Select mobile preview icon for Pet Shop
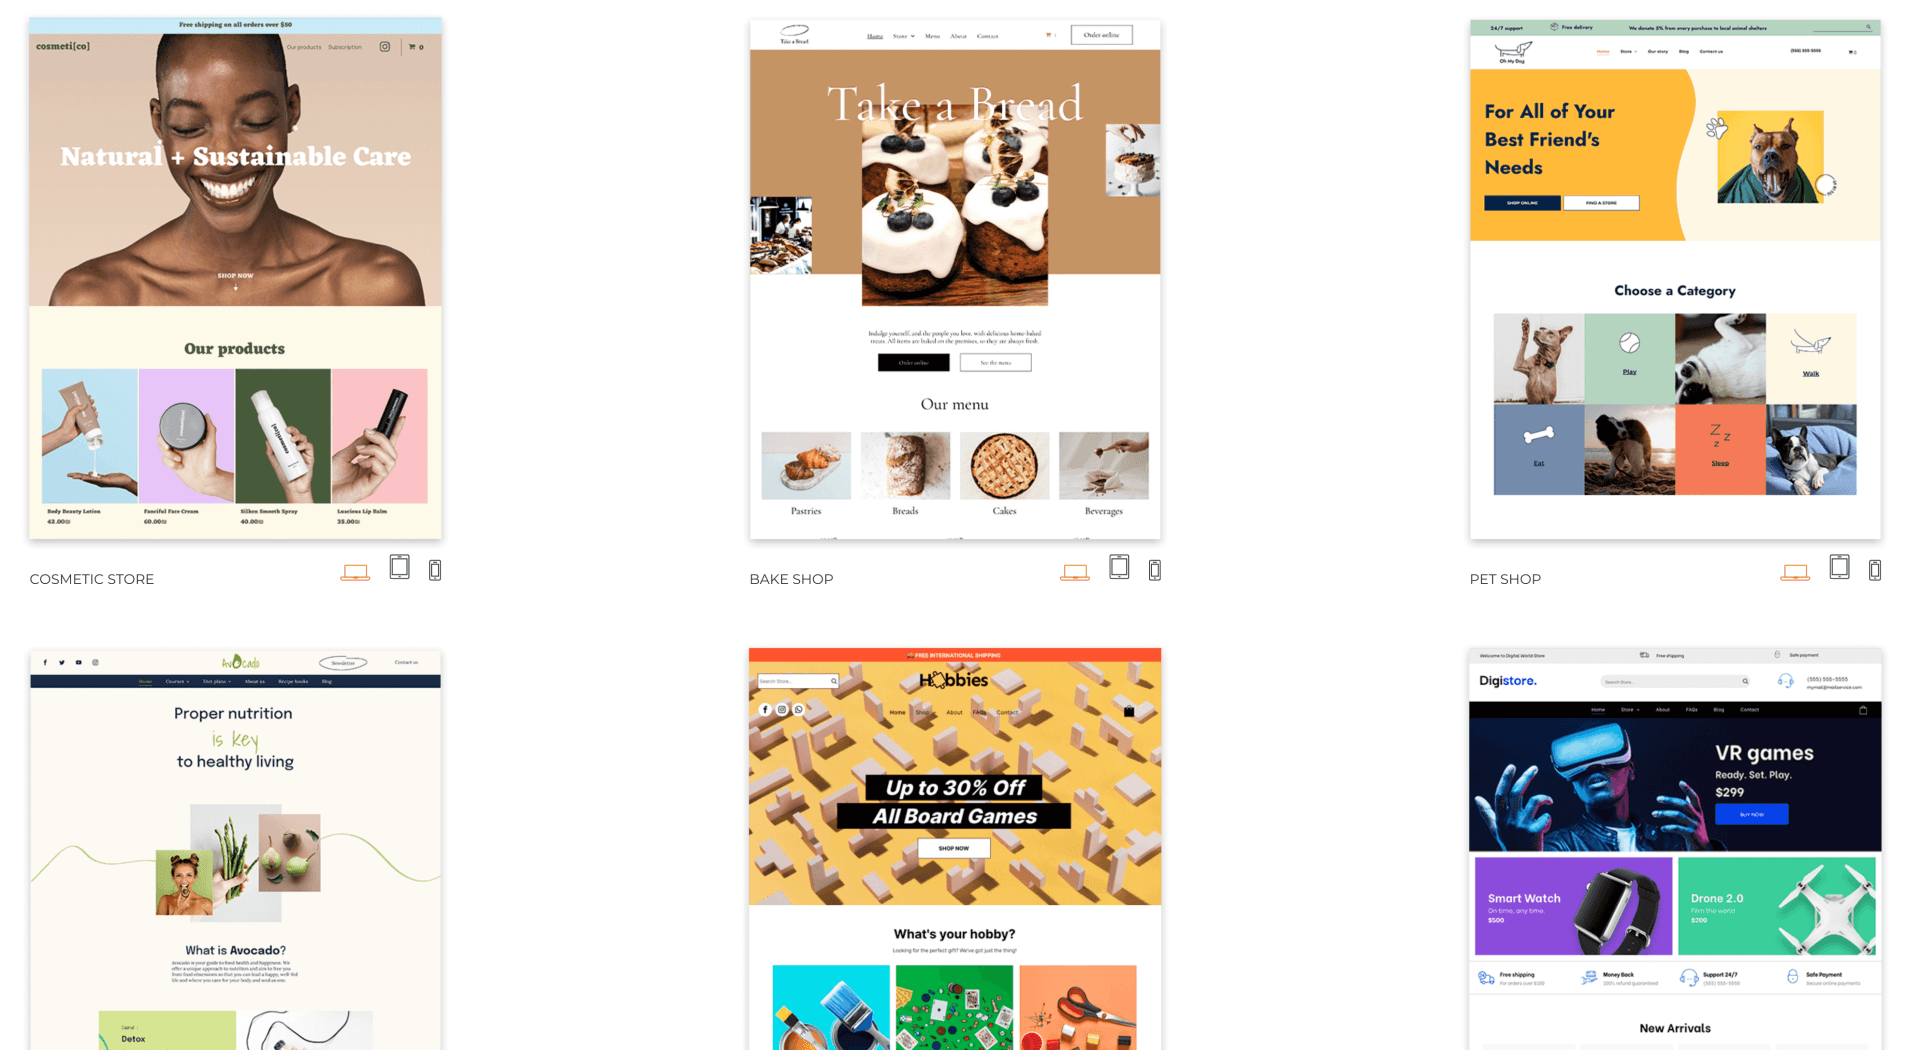The width and height of the screenshot is (1920, 1050). click(x=1875, y=570)
